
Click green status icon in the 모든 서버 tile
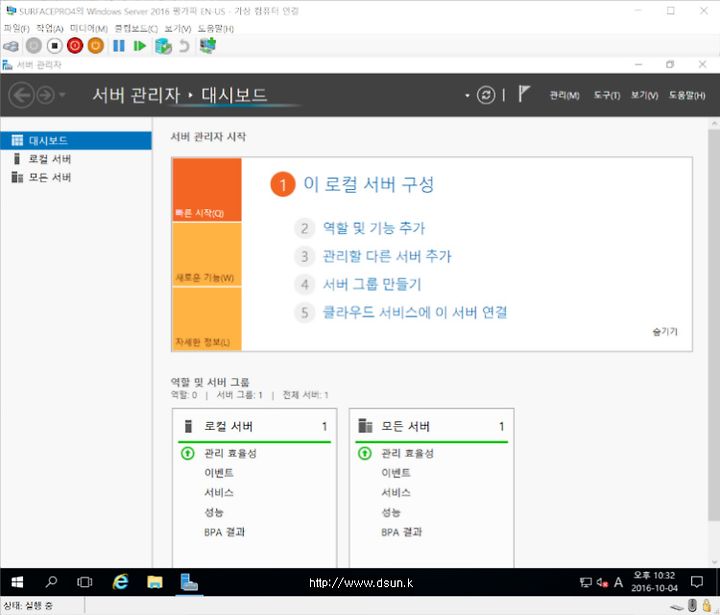click(365, 454)
